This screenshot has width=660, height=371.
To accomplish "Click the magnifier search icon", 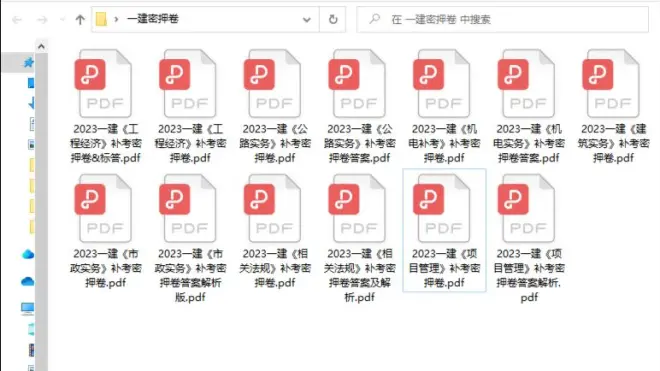I will pyautogui.click(x=375, y=19).
